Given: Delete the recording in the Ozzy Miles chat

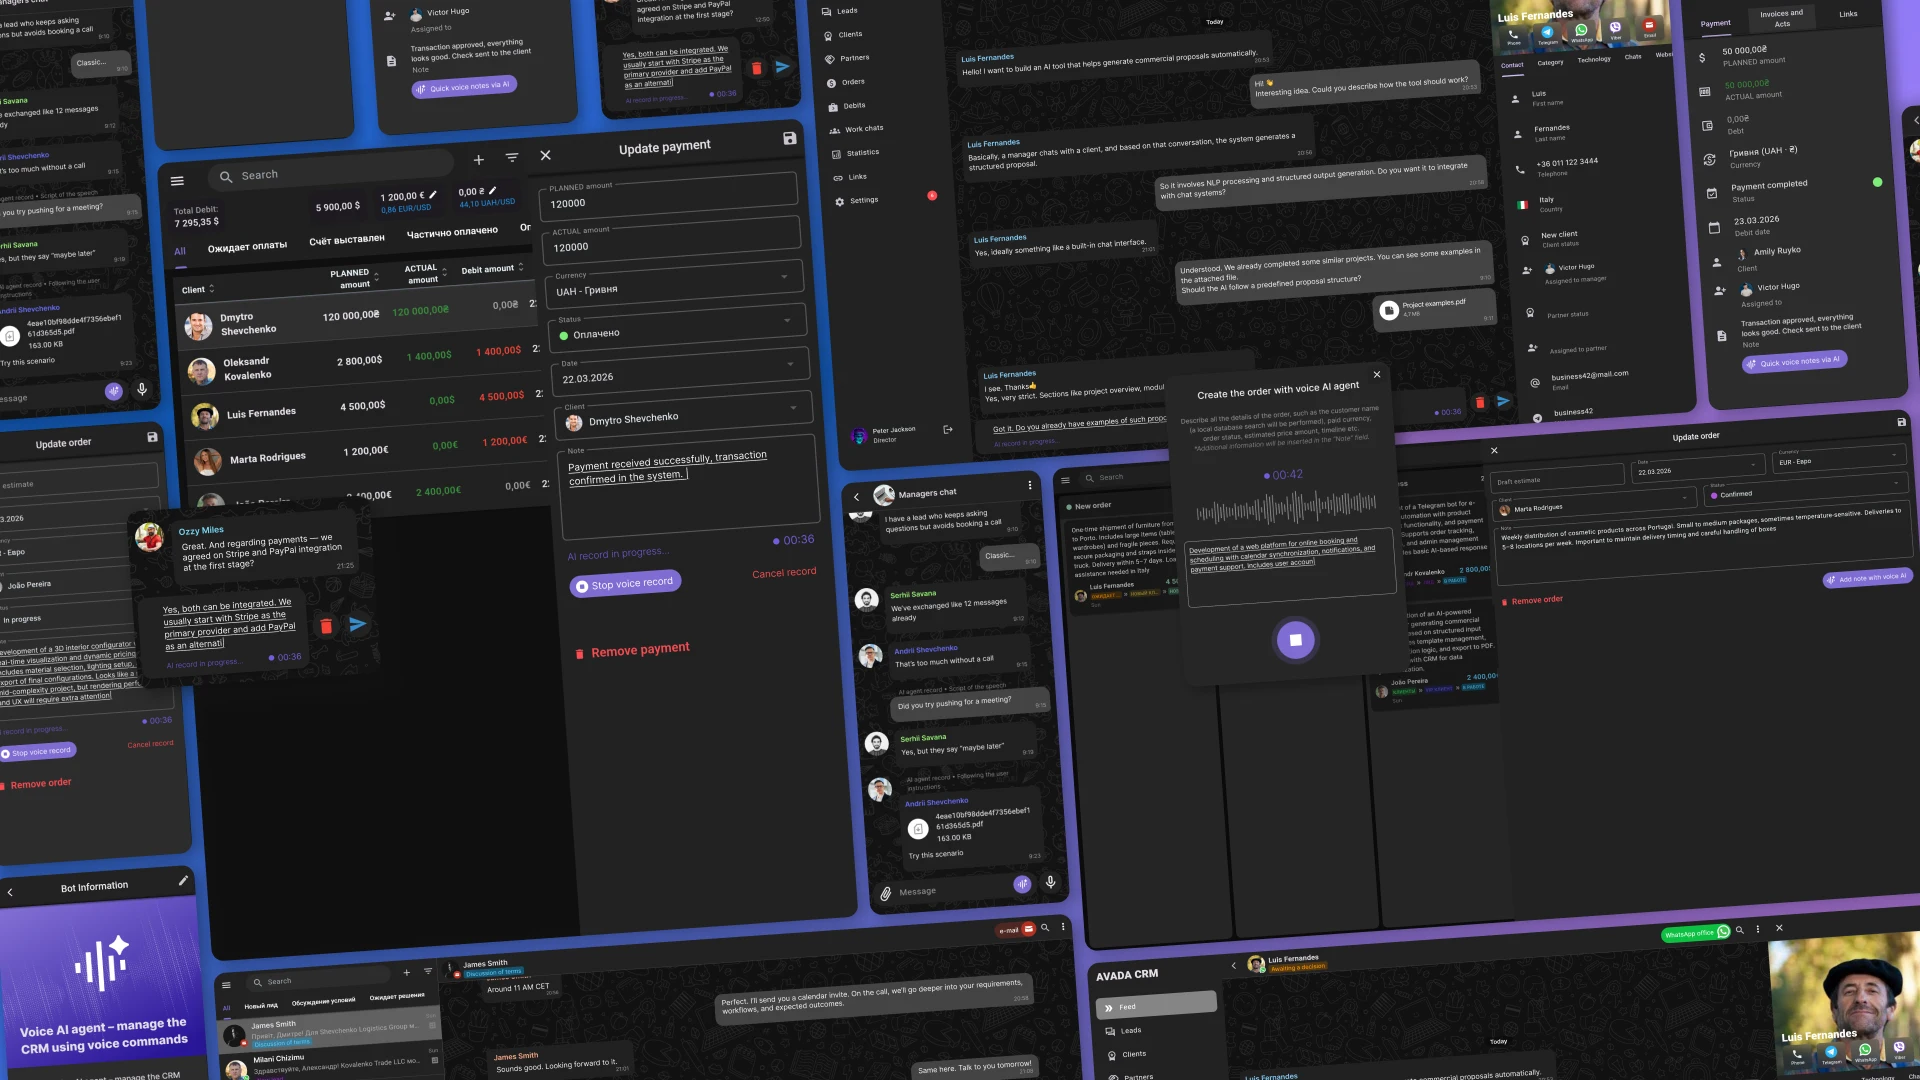Looking at the screenshot, I should pyautogui.click(x=326, y=626).
